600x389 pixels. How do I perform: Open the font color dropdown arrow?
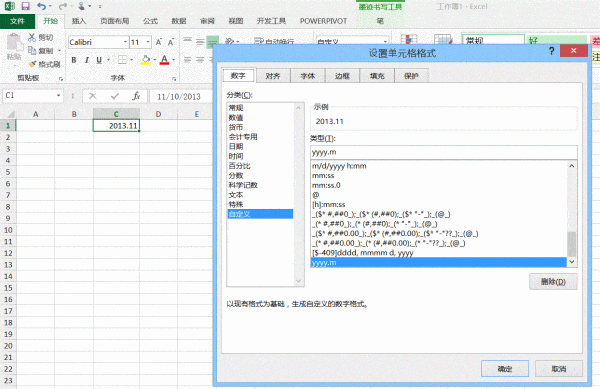173,60
